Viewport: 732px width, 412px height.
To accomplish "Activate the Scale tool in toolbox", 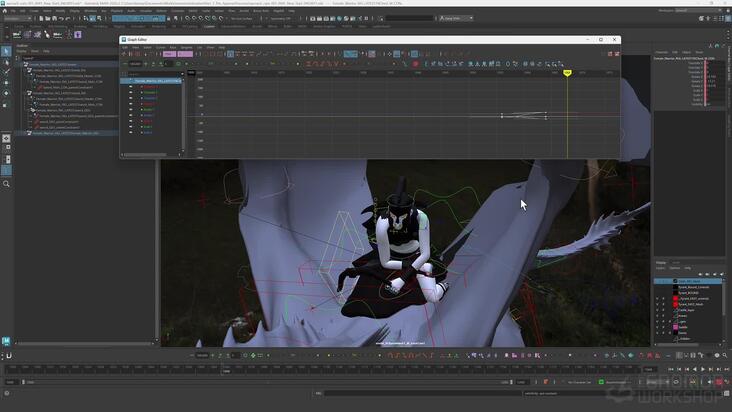I will click(6, 104).
